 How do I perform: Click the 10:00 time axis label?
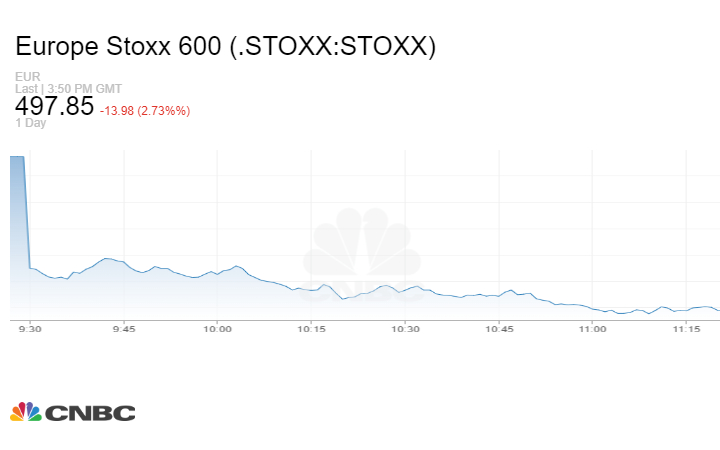coord(217,328)
